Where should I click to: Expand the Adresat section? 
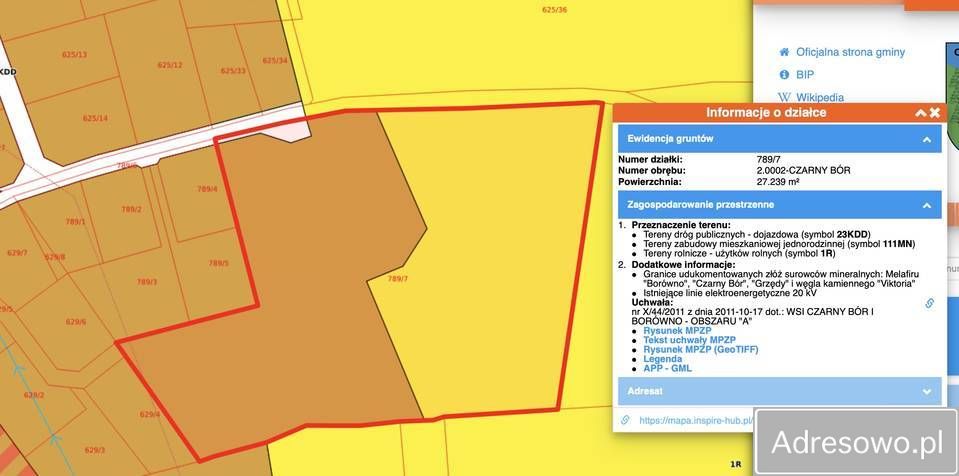pyautogui.click(x=779, y=390)
